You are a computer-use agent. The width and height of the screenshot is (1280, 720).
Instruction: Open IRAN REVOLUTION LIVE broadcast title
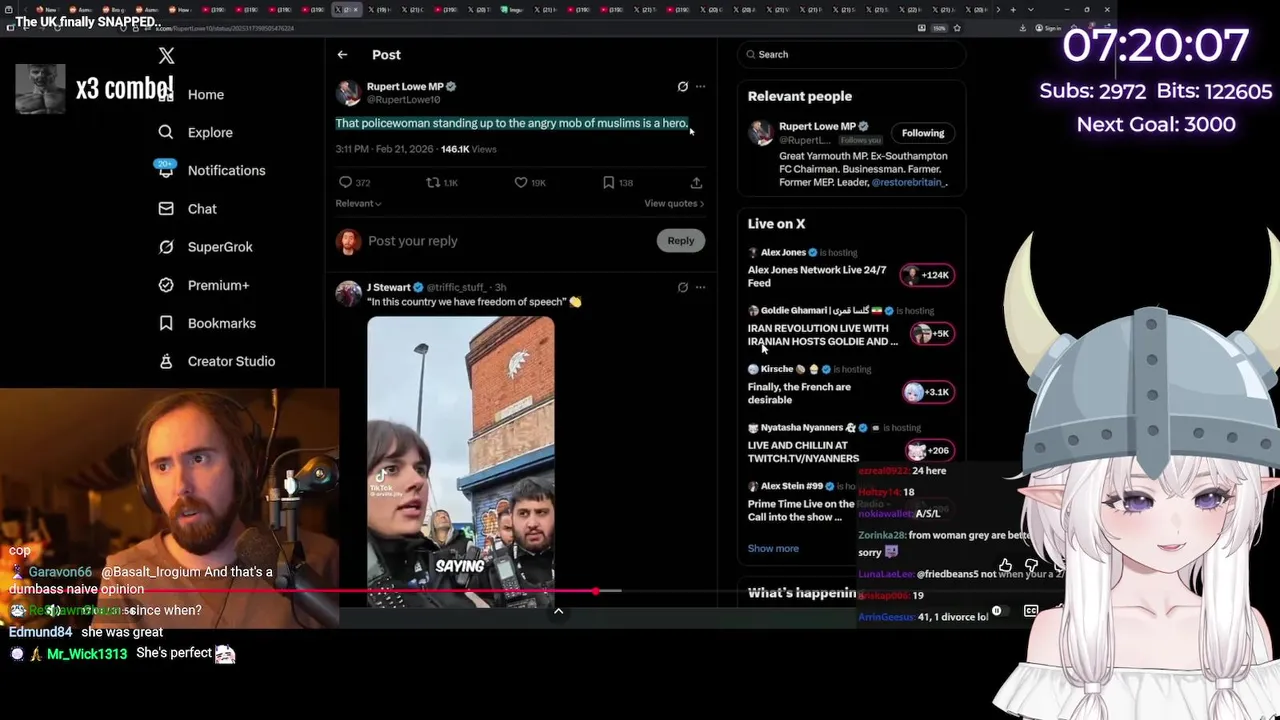click(x=823, y=335)
